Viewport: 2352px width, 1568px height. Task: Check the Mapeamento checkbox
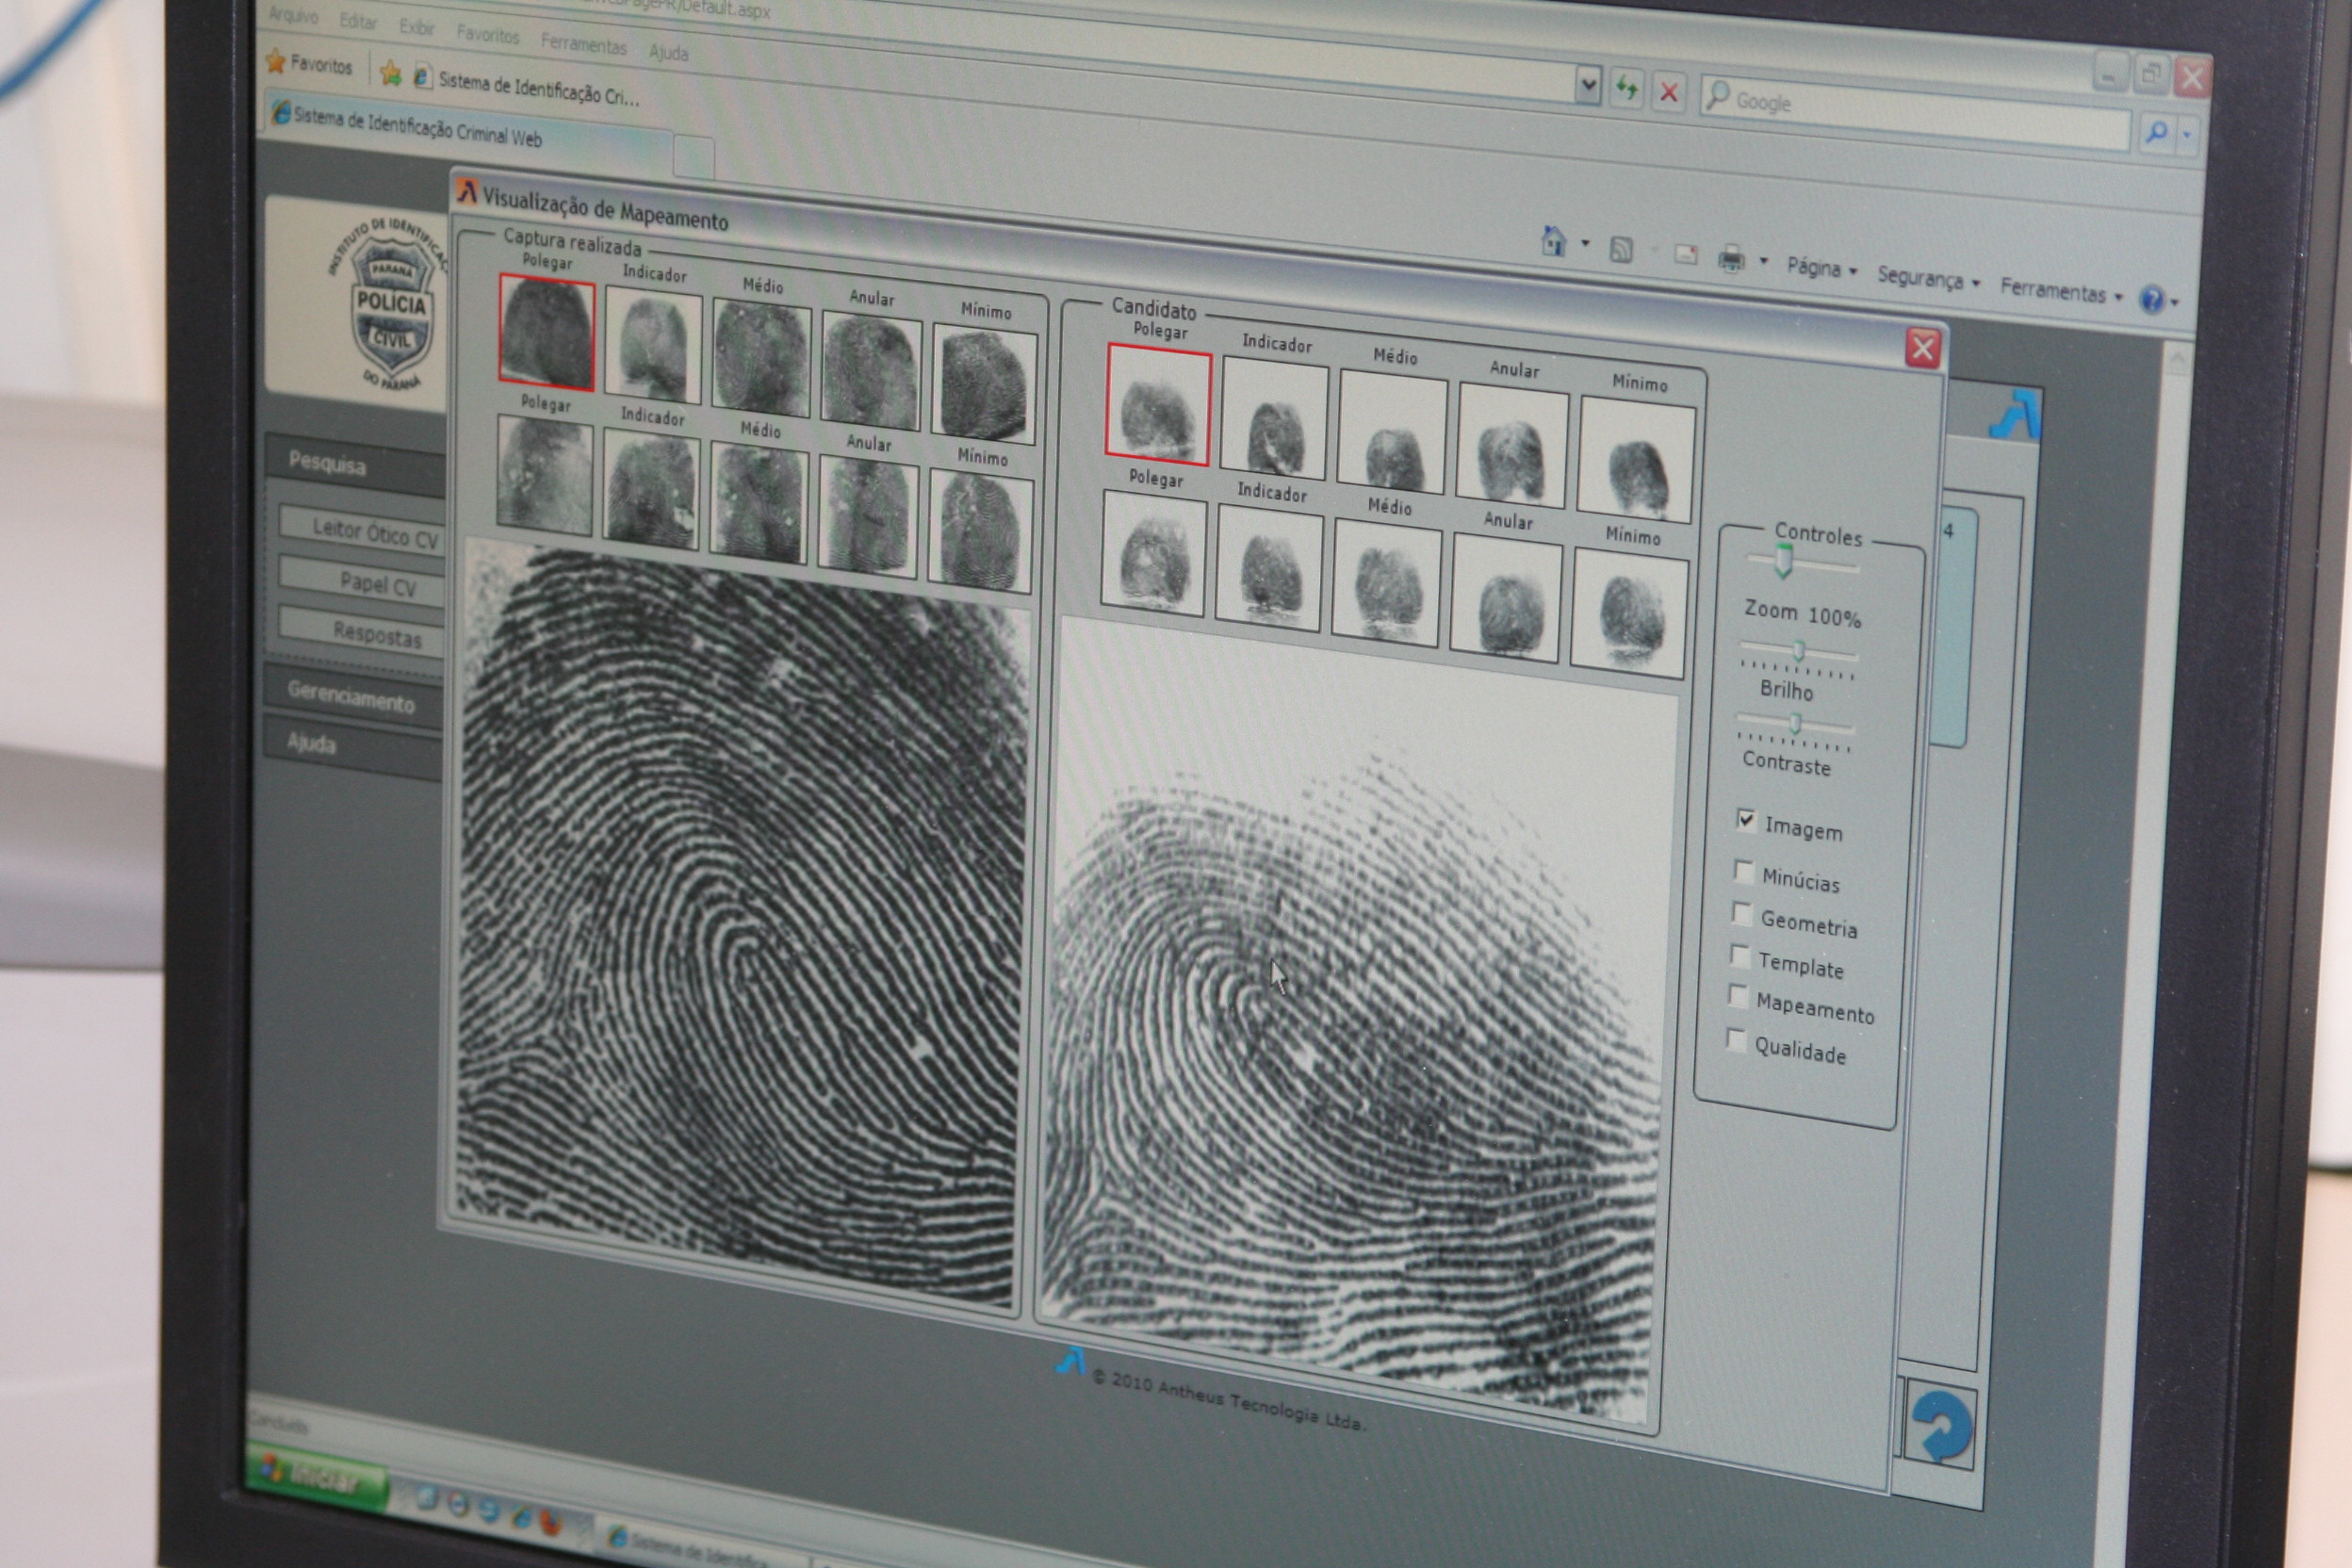click(1738, 997)
